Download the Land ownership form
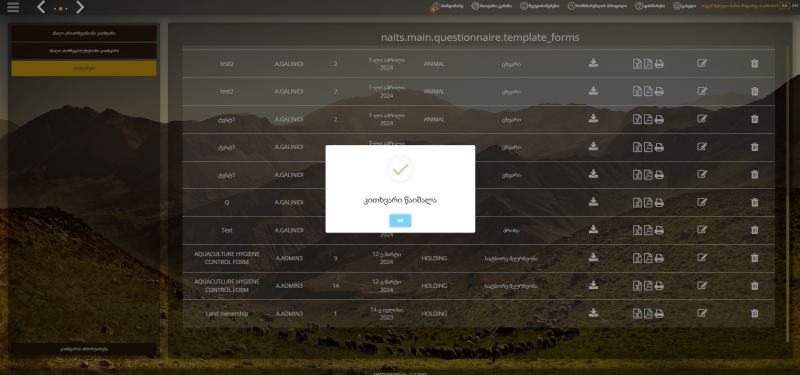The image size is (800, 375). tap(593, 312)
